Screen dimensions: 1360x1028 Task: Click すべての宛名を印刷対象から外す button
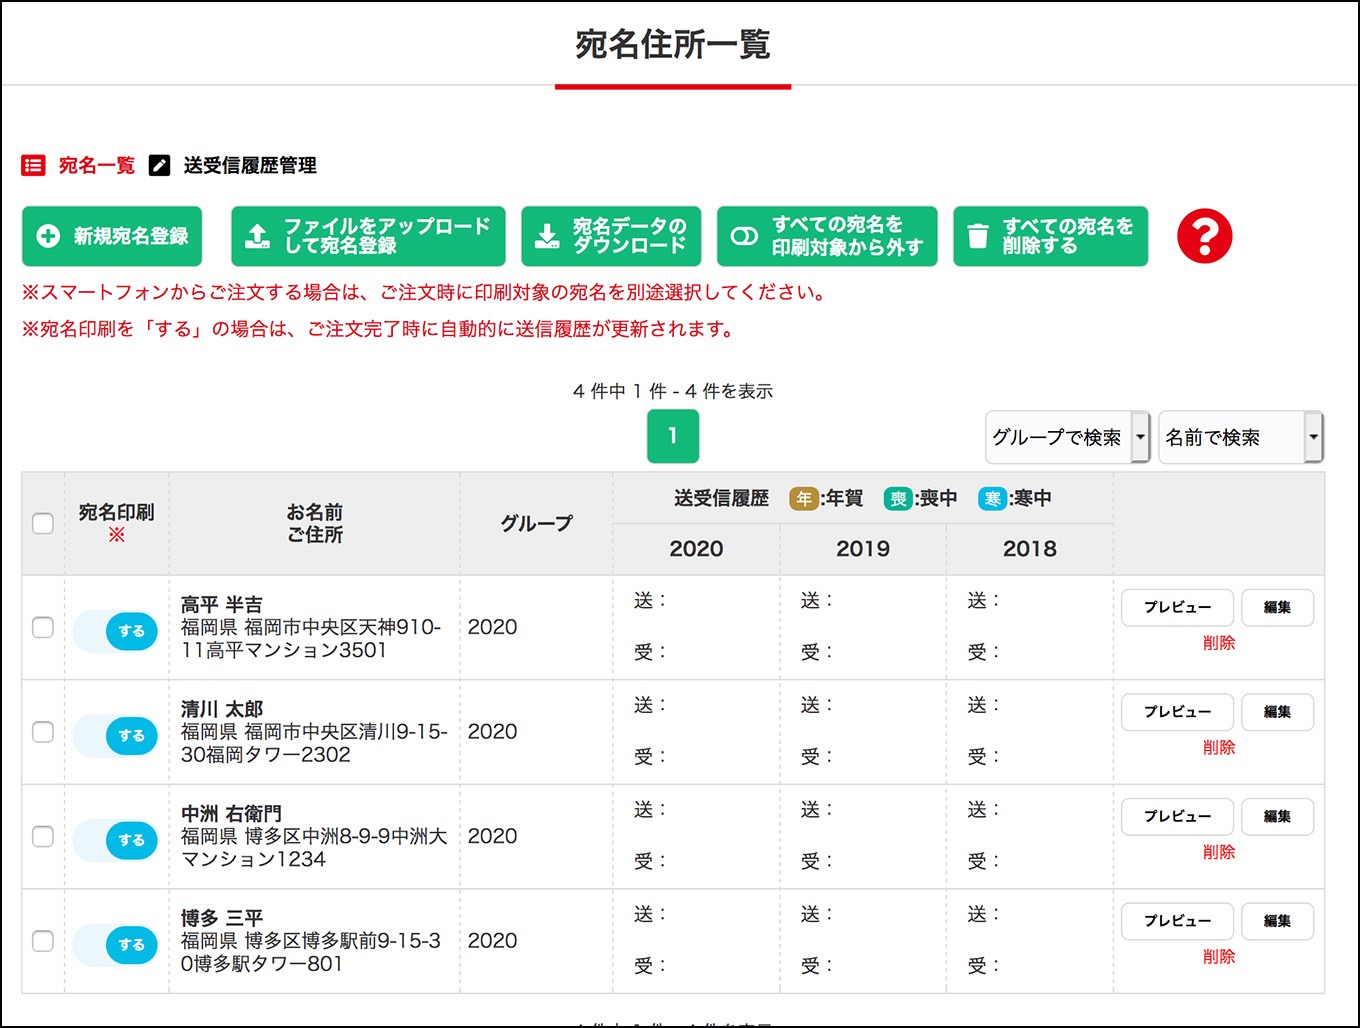point(827,236)
